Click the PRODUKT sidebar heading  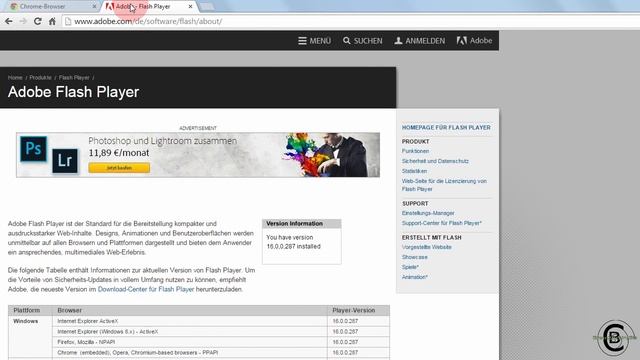coord(416,142)
